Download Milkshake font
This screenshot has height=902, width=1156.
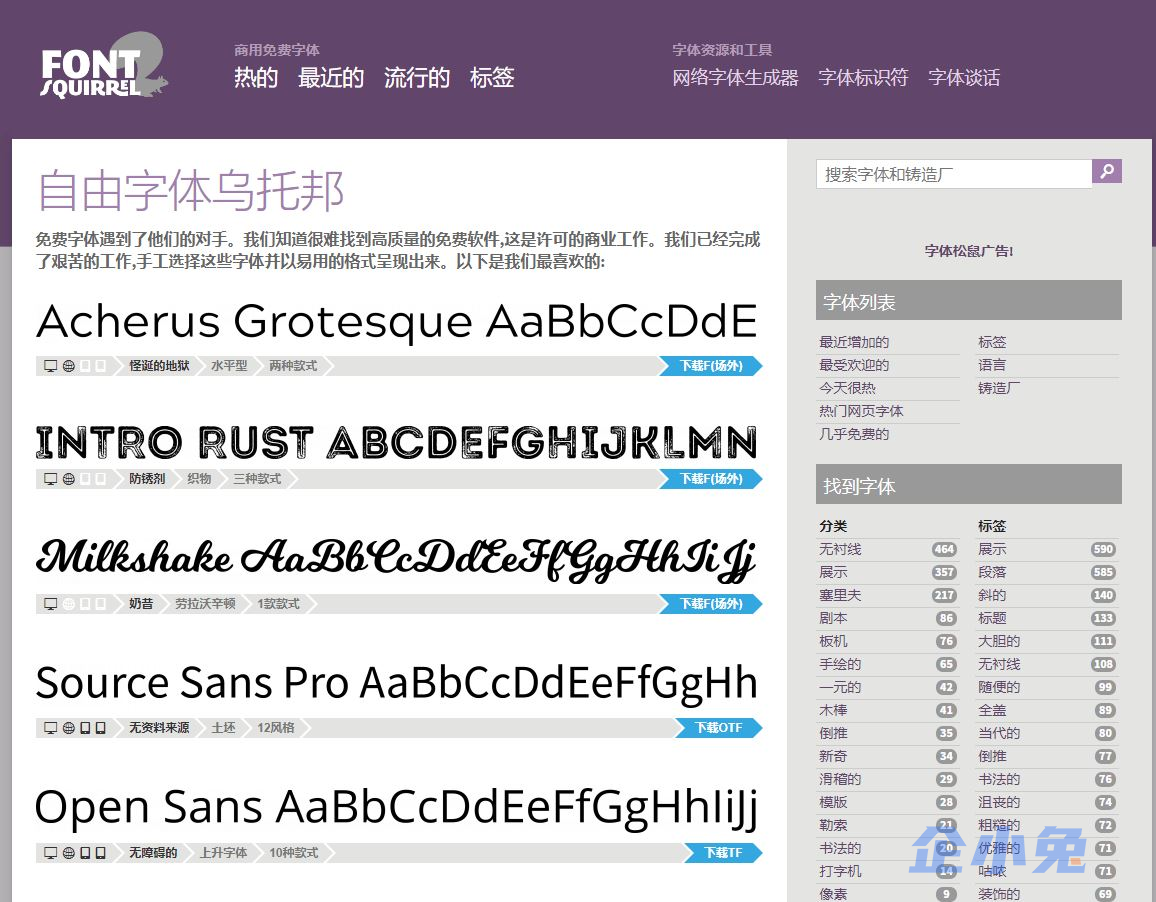(x=710, y=604)
